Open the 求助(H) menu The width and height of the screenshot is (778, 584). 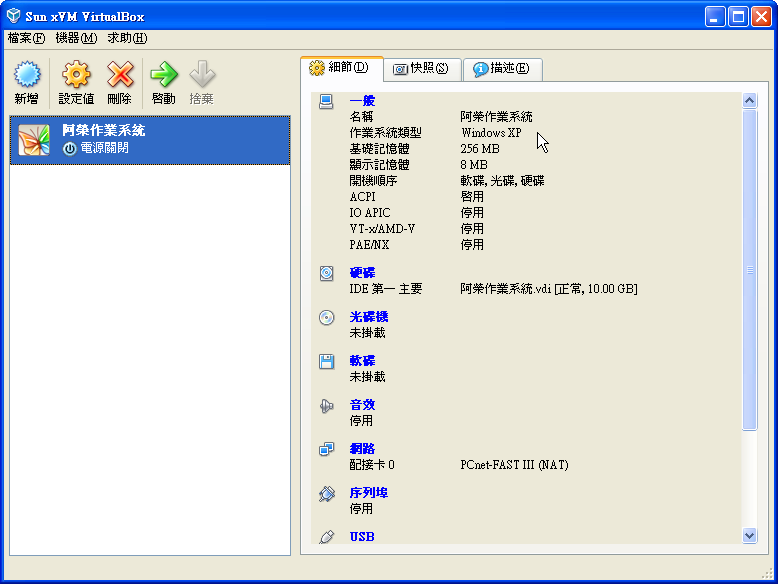click(127, 38)
